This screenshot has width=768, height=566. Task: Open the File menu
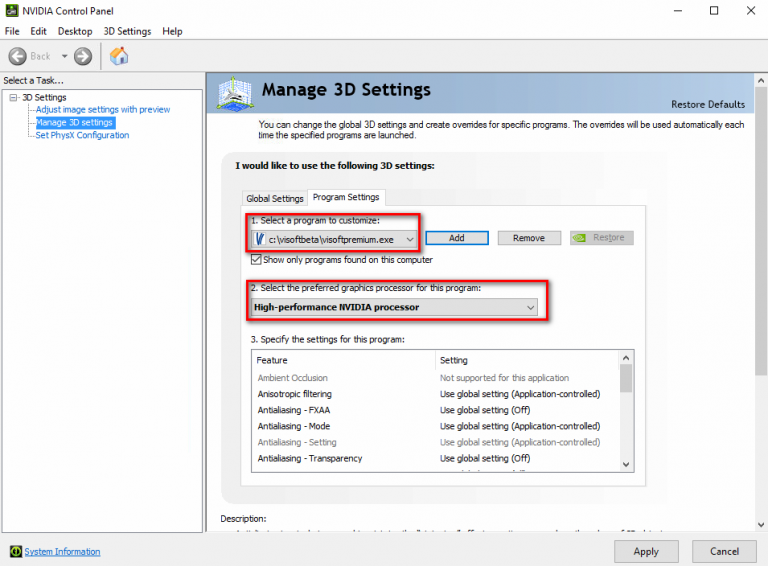12,31
